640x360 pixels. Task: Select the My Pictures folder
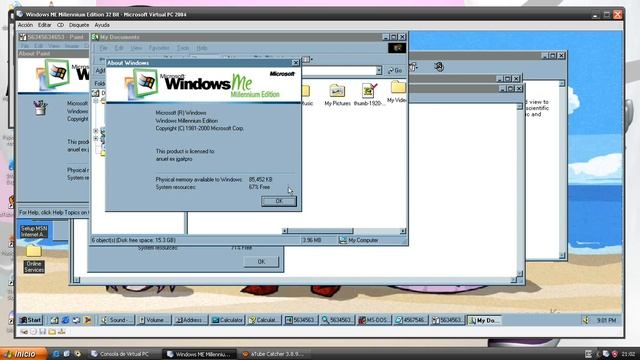(338, 95)
